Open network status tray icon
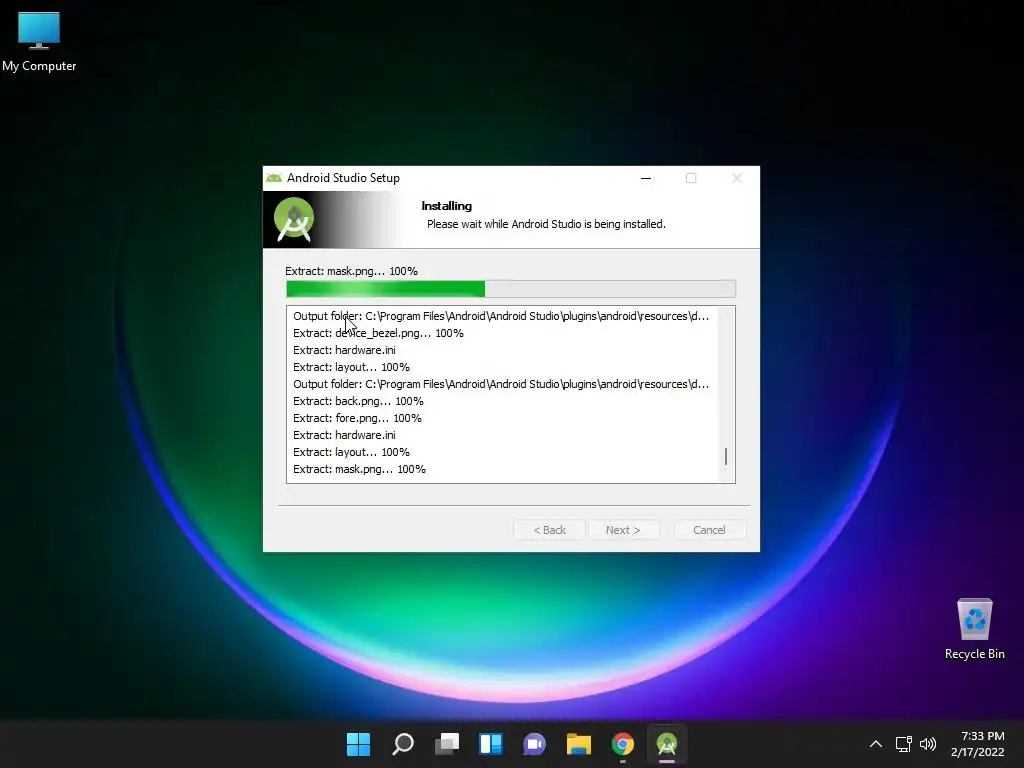1024x768 pixels. click(x=903, y=744)
